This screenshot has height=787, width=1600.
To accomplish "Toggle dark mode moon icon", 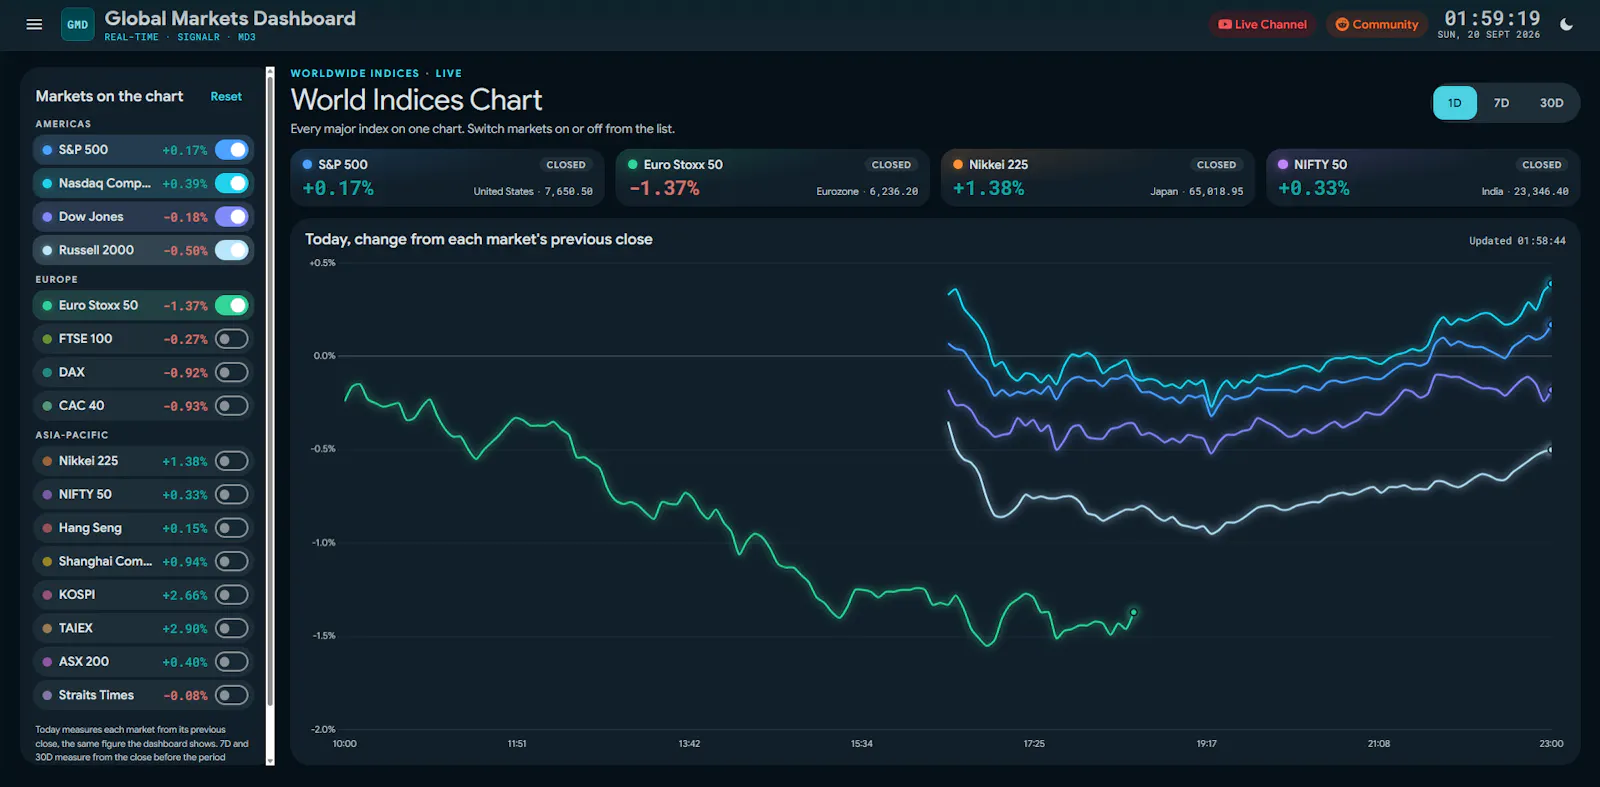I will pos(1566,25).
